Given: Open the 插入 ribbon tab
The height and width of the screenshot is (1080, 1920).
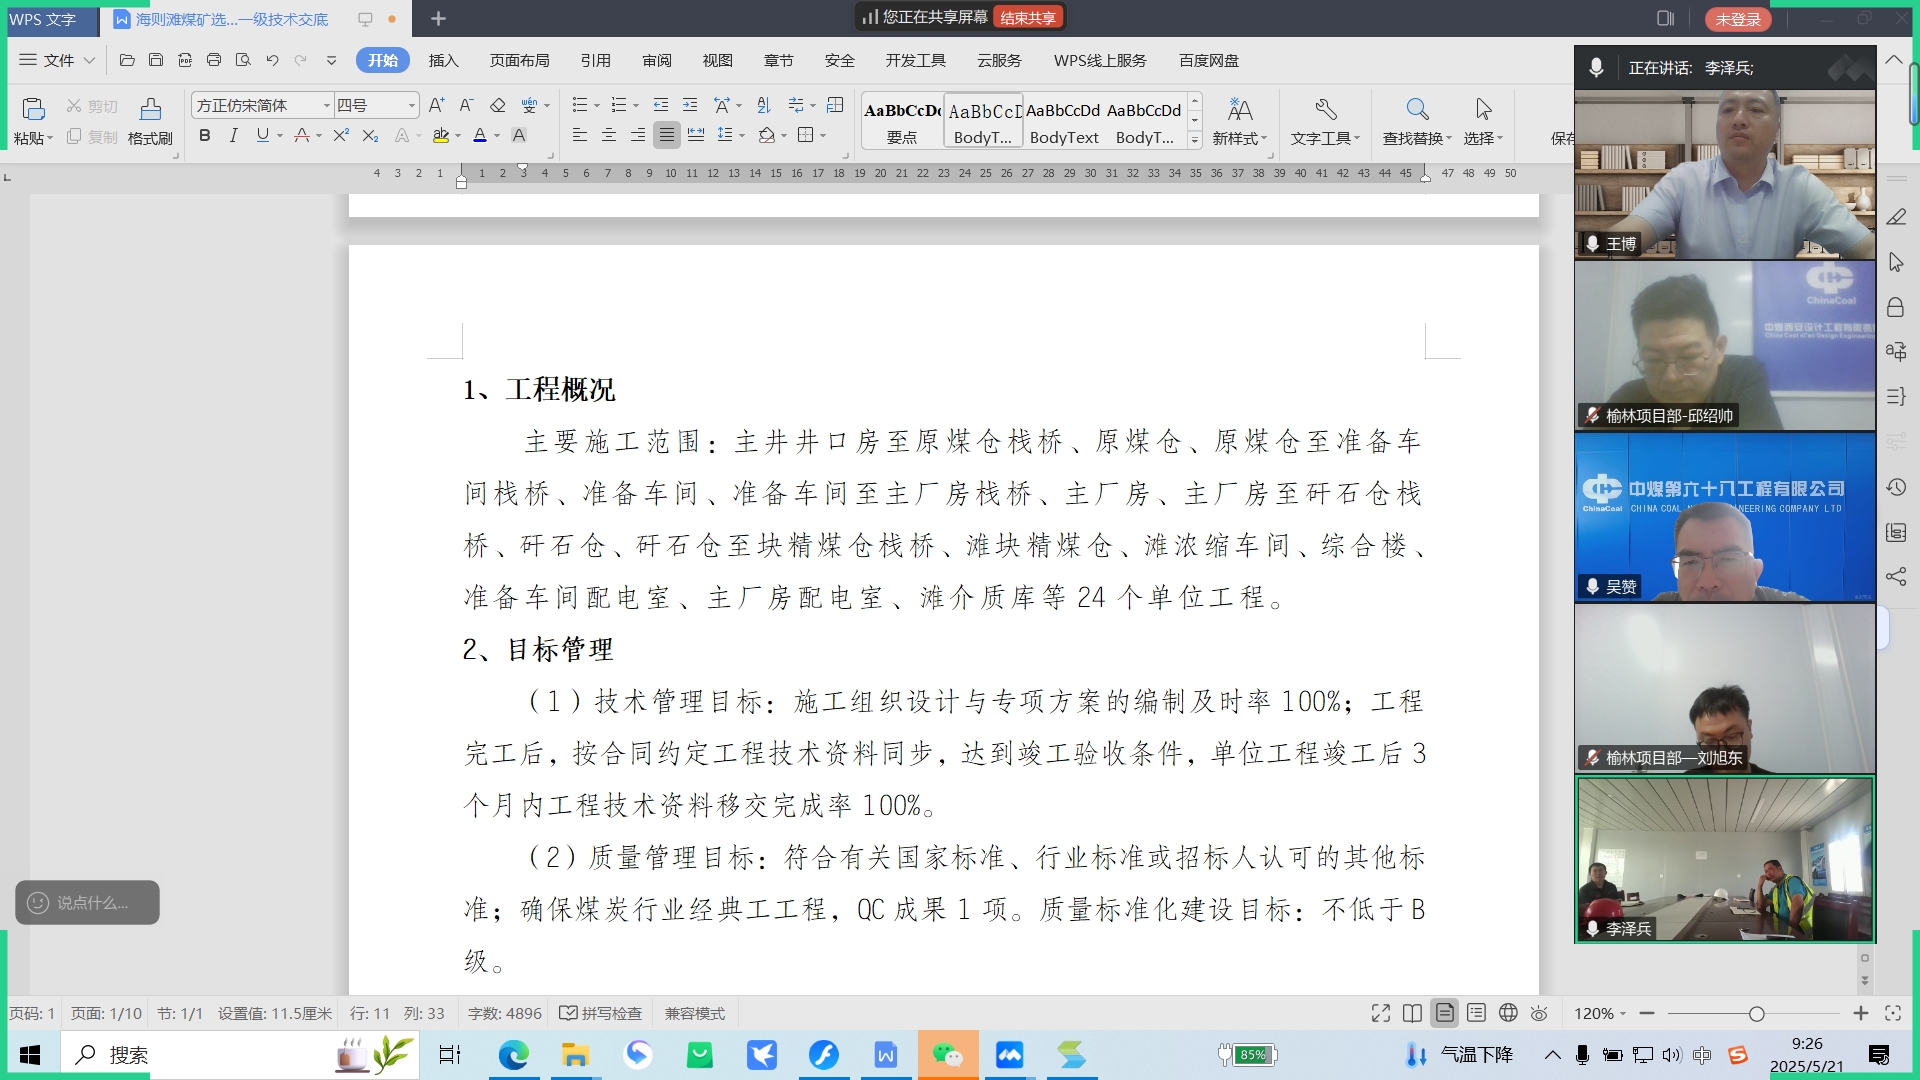Looking at the screenshot, I should pos(443,60).
